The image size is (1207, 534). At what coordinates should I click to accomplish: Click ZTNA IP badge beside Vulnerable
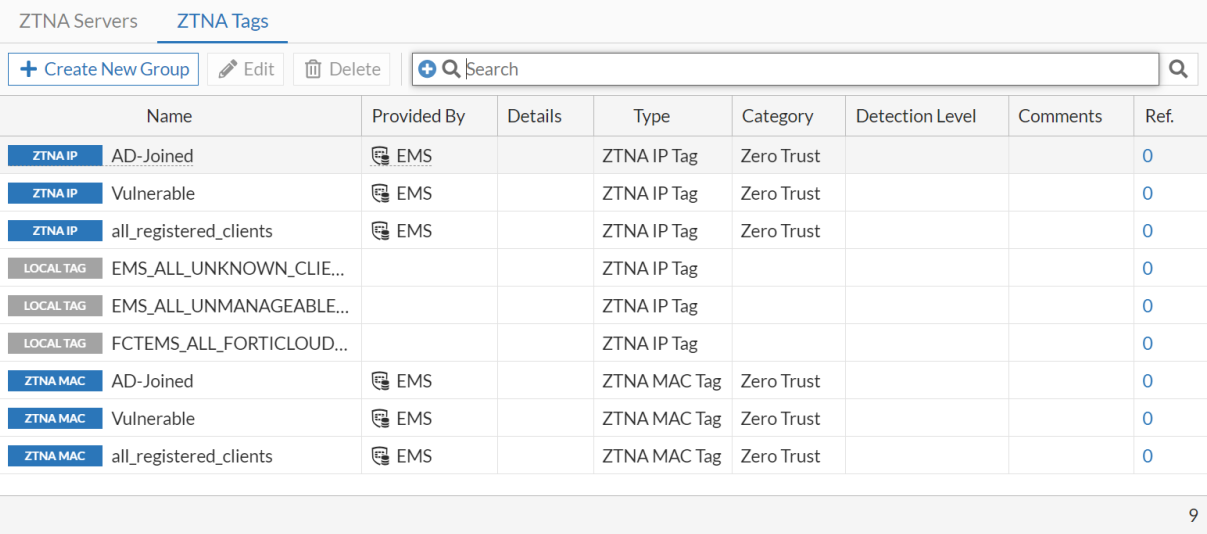[55, 194]
